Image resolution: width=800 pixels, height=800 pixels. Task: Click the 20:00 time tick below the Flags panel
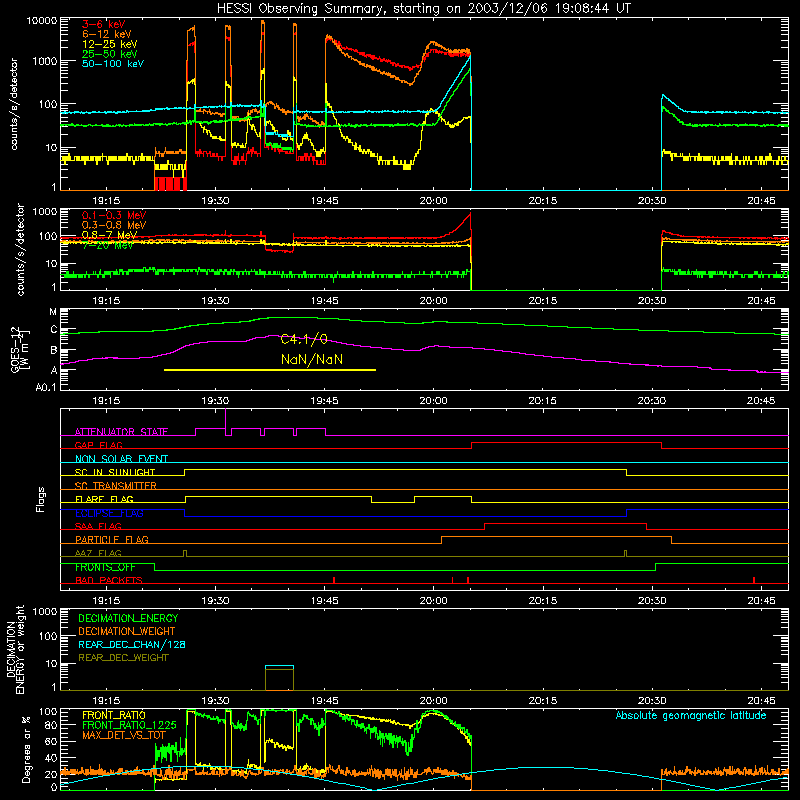(x=433, y=601)
